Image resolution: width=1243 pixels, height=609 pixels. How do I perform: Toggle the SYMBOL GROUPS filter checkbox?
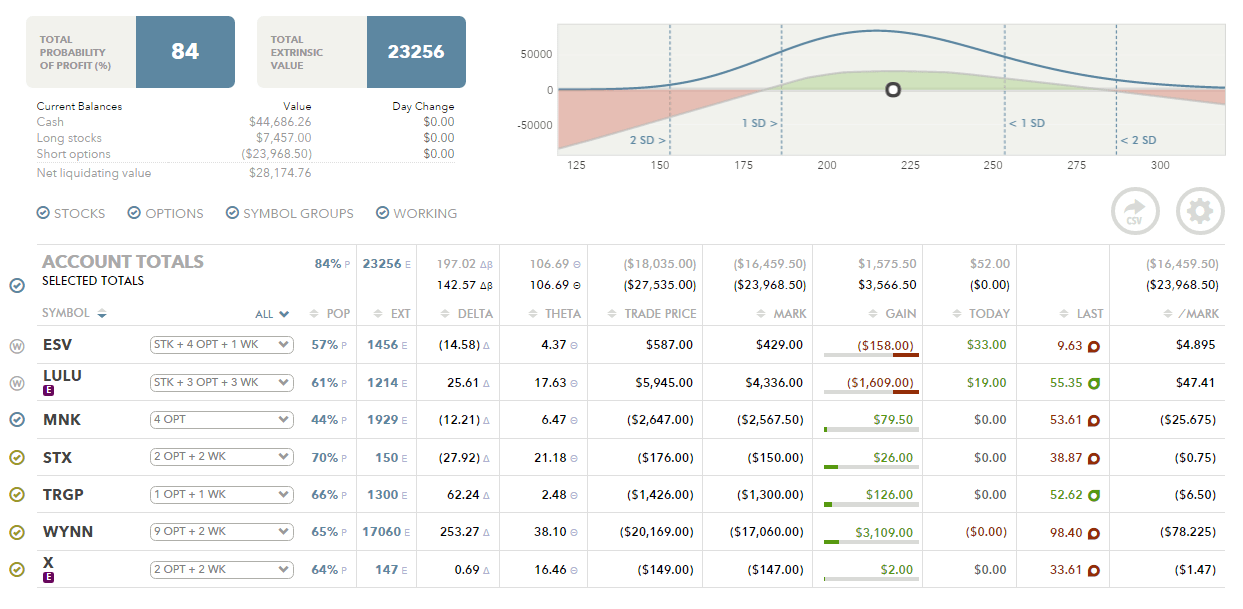coord(232,213)
